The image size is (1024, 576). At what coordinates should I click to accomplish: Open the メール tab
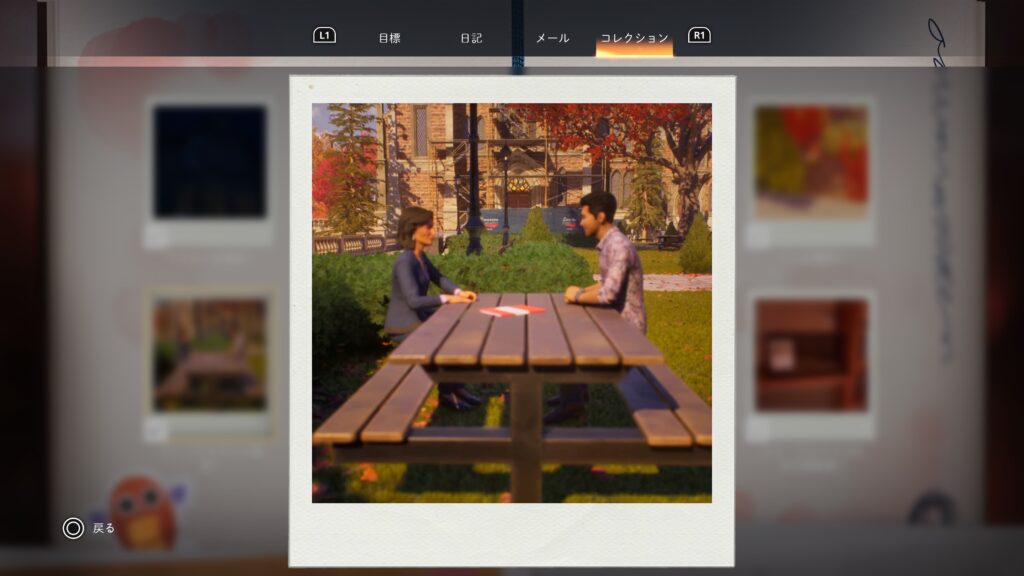click(552, 38)
